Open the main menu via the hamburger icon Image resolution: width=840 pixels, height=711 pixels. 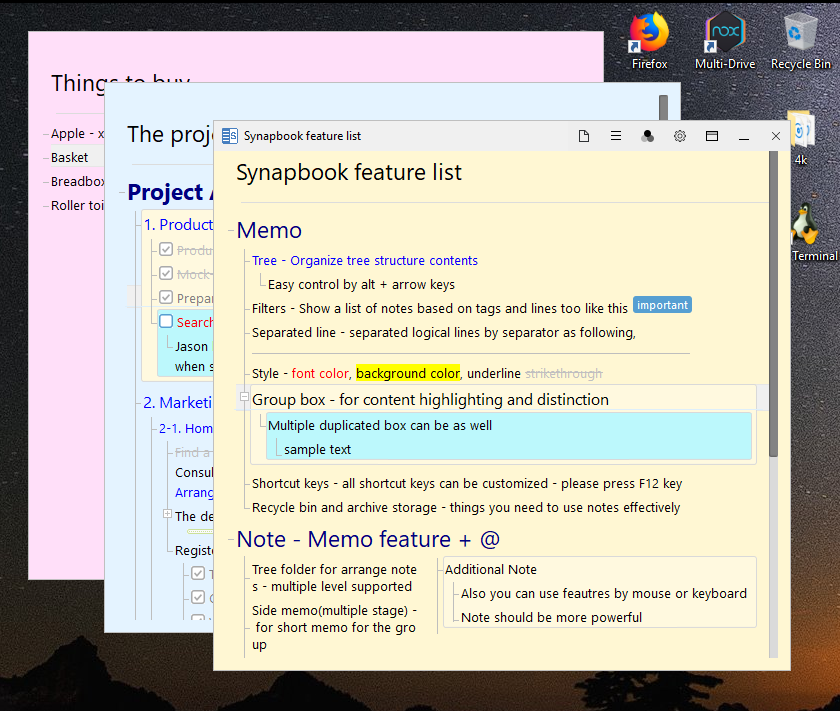click(x=616, y=136)
